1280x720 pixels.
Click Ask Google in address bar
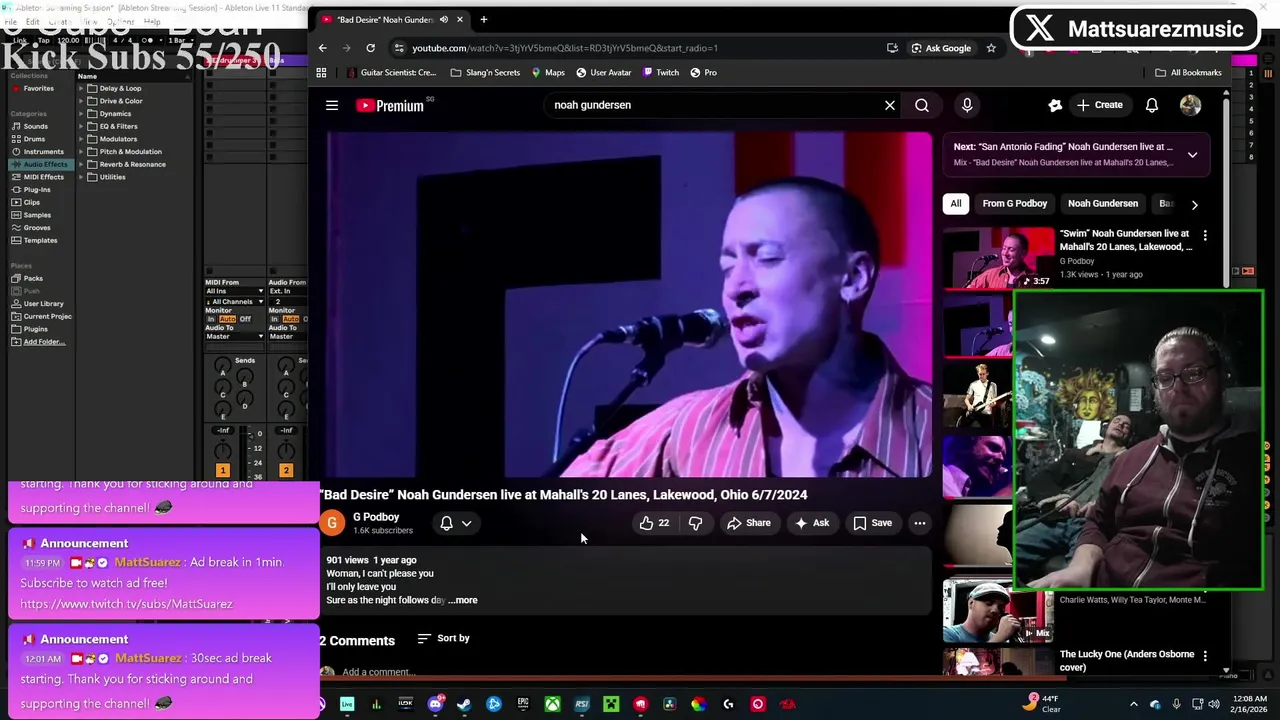[x=941, y=48]
